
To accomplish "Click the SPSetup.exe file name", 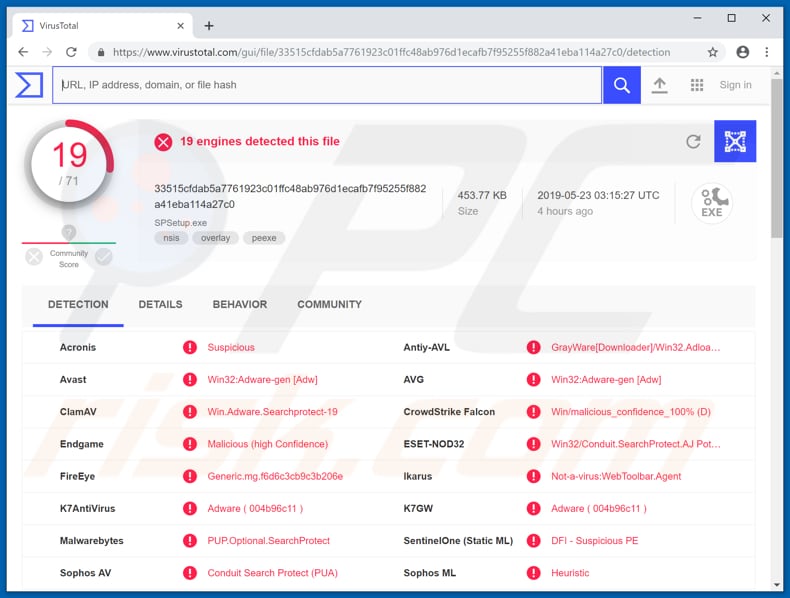I will tap(180, 223).
